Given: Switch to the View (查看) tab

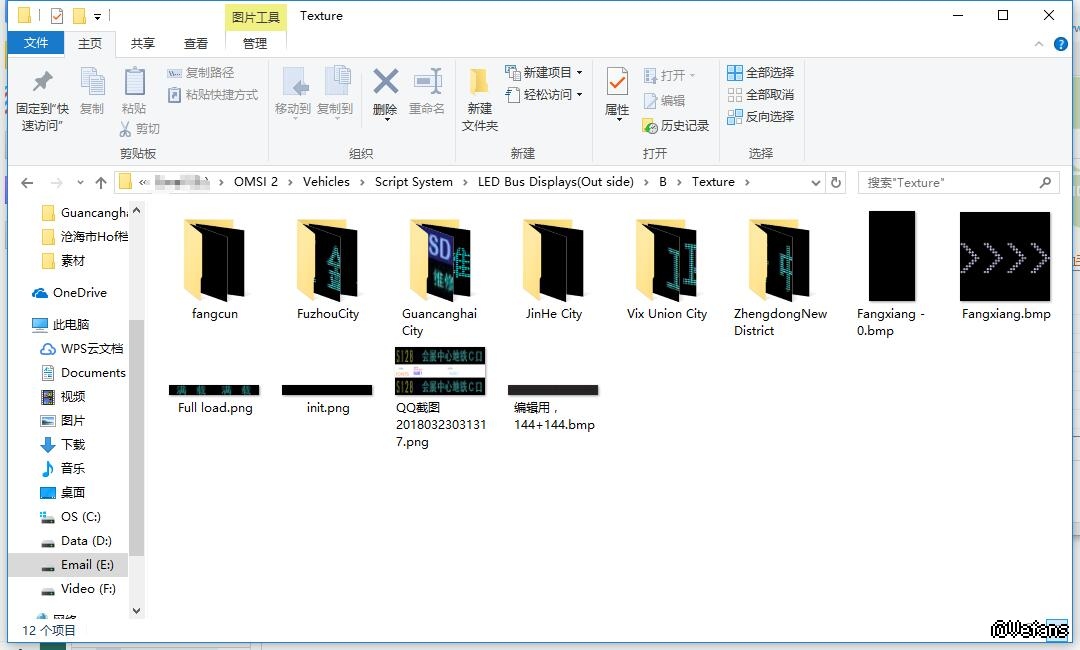Looking at the screenshot, I should point(196,43).
